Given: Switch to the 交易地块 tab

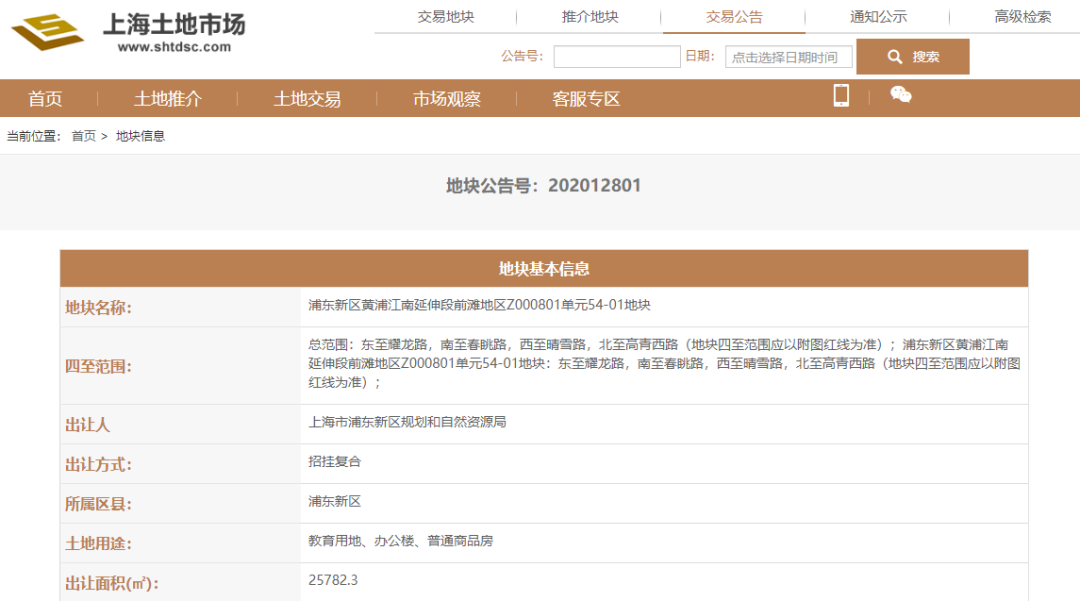Looking at the screenshot, I should [x=446, y=17].
